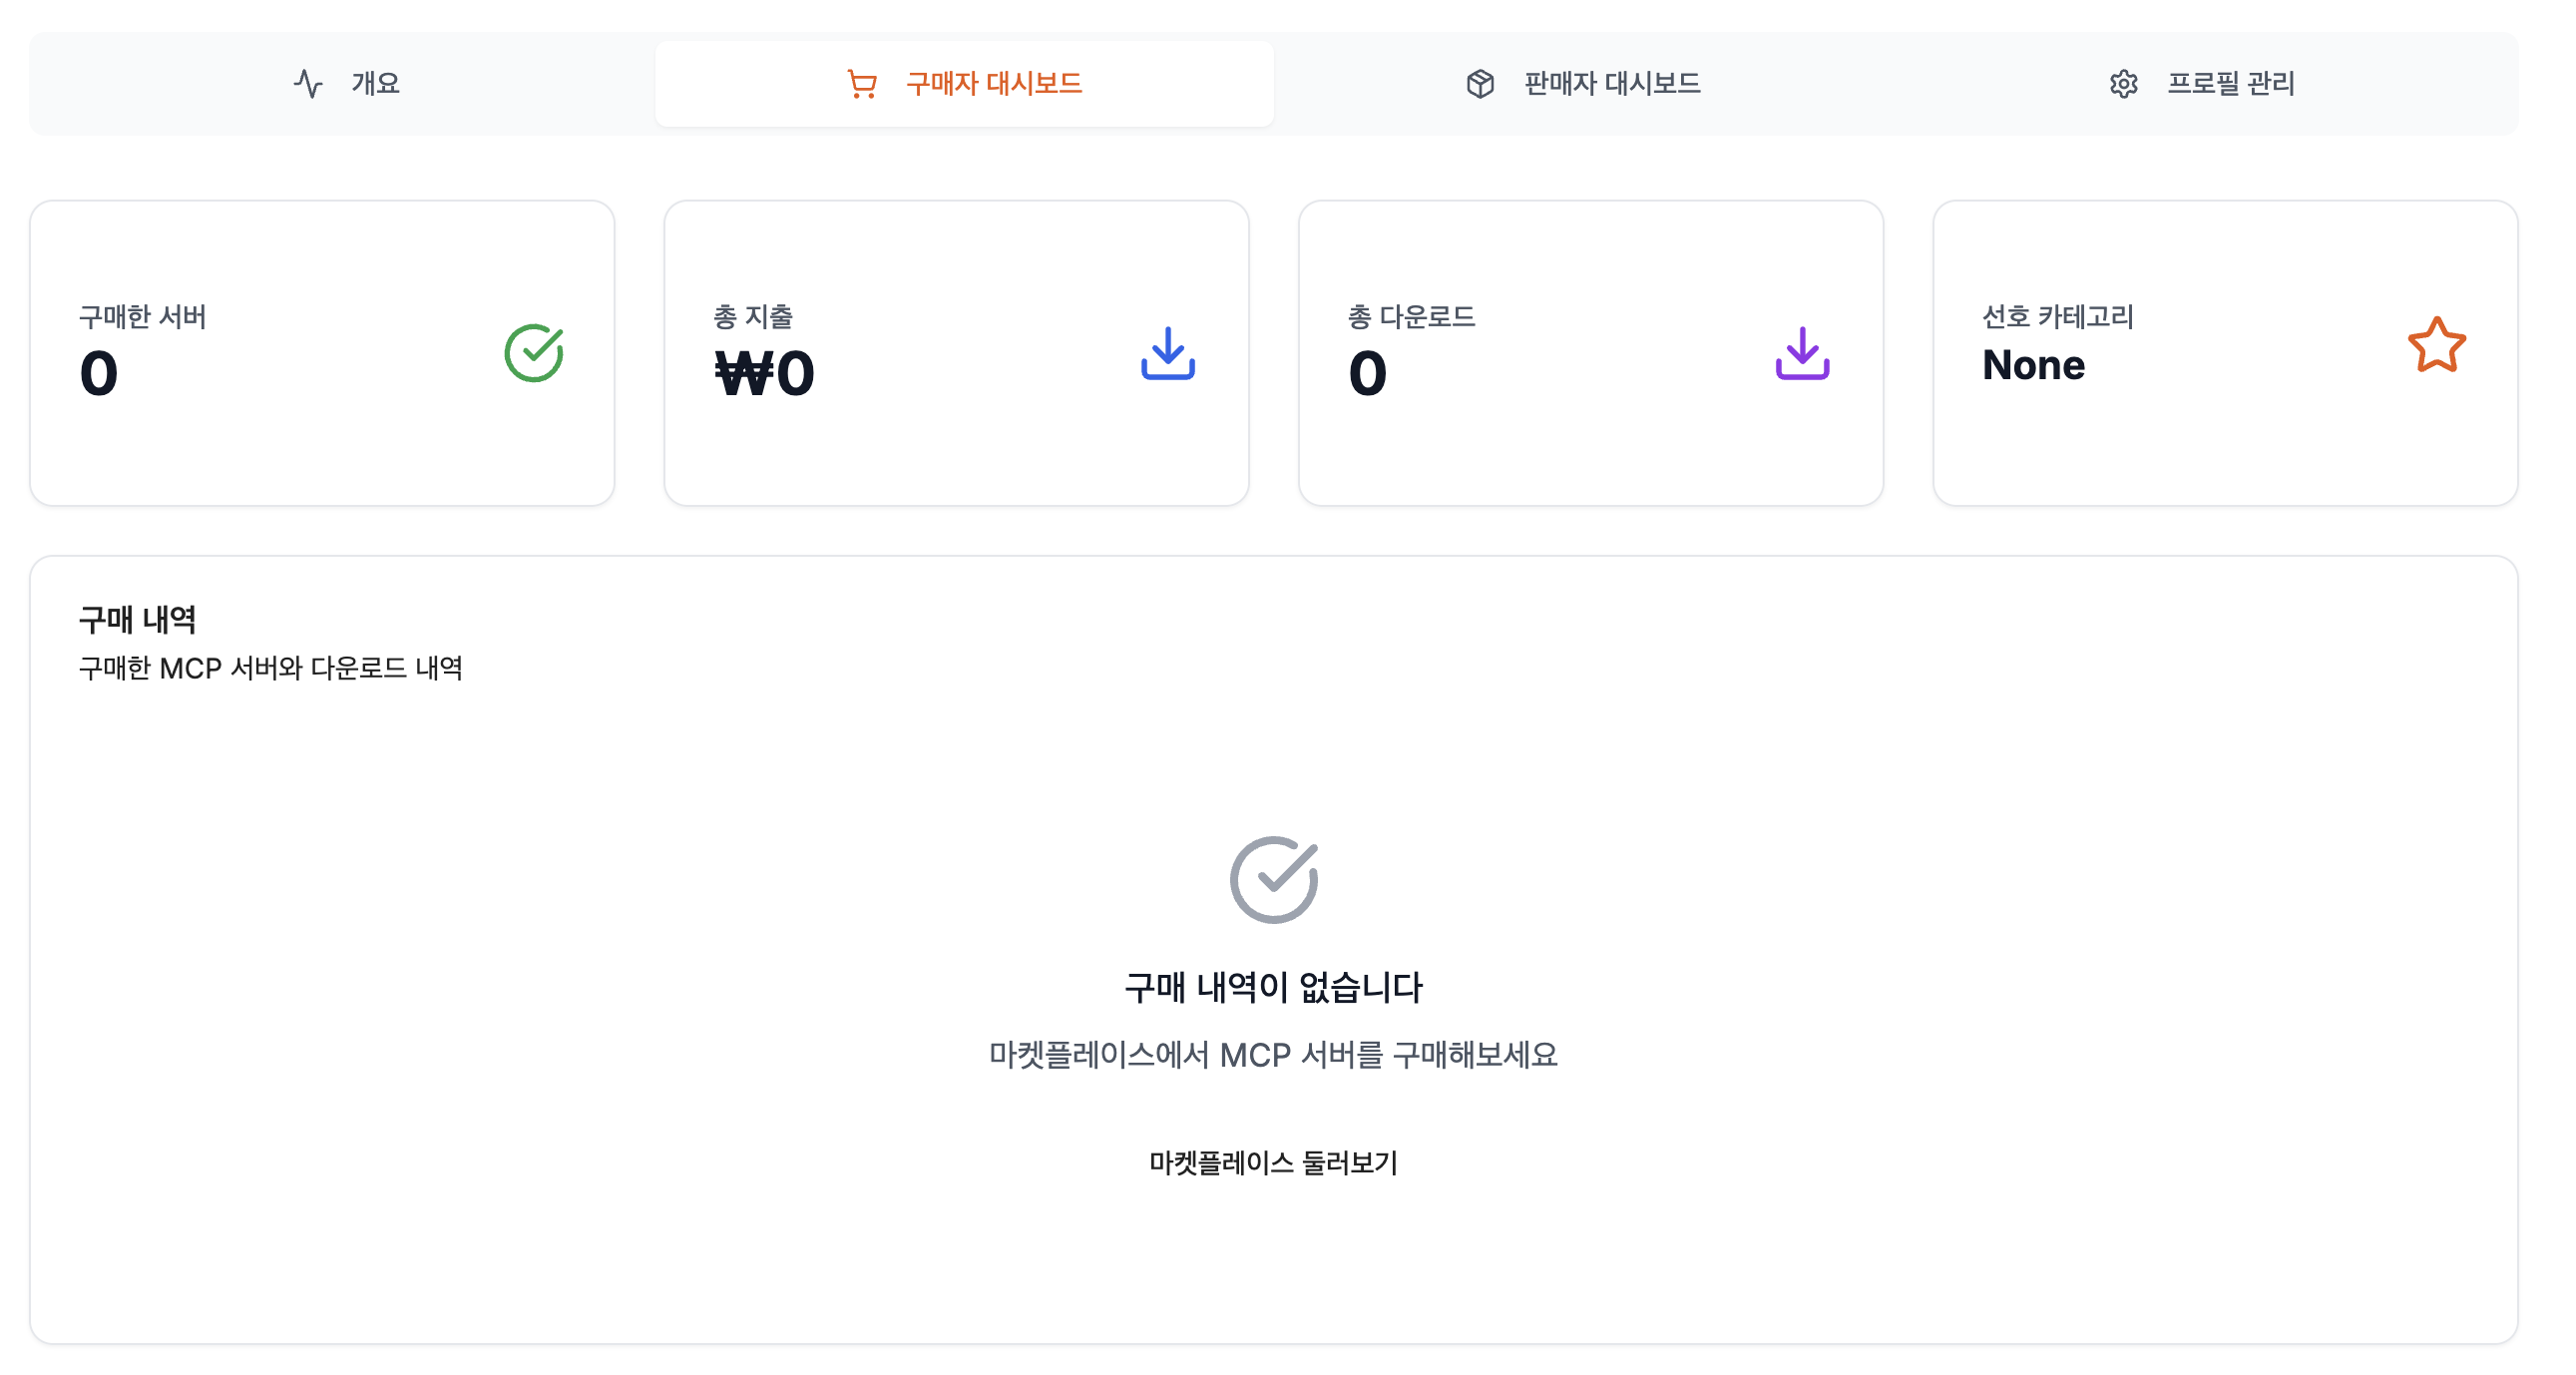Click the gray check circle in empty state
The image size is (2576, 1375).
click(x=1275, y=878)
